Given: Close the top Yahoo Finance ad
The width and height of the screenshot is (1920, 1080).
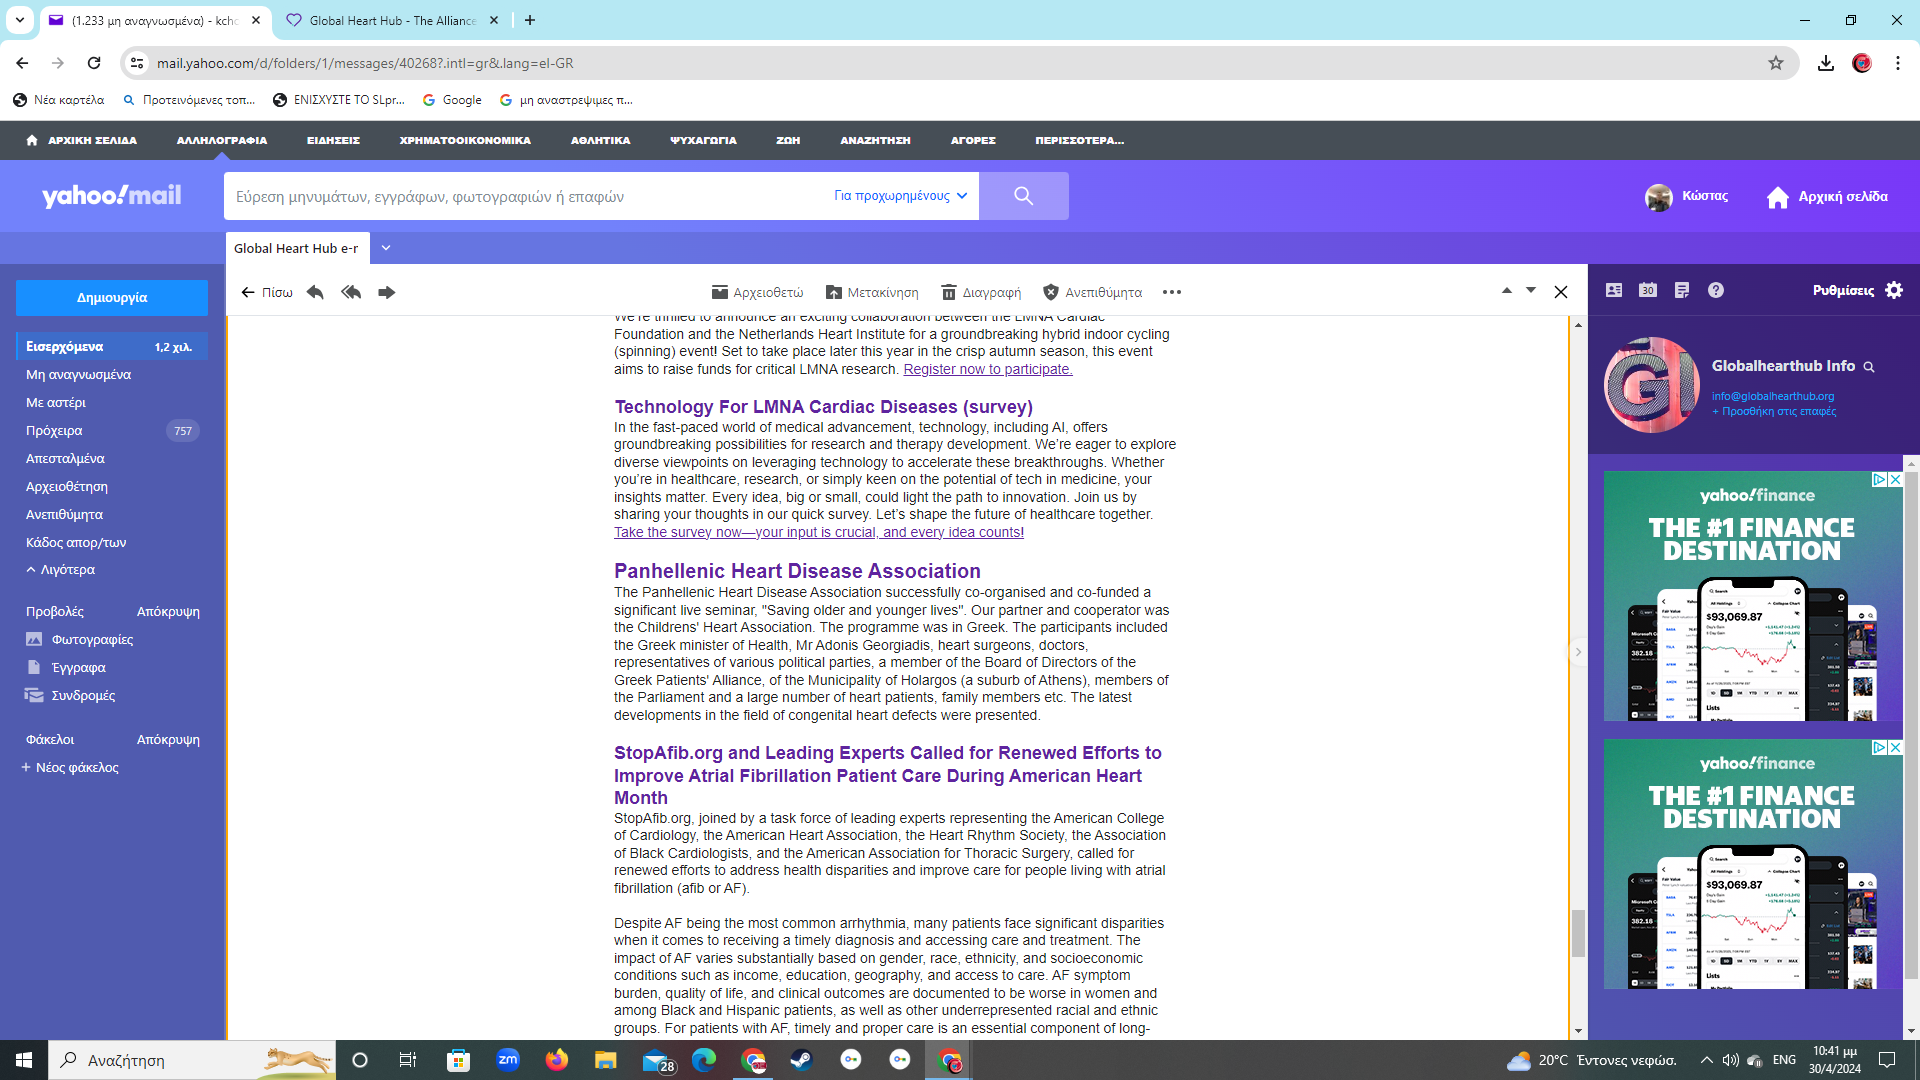Looking at the screenshot, I should (x=1894, y=480).
